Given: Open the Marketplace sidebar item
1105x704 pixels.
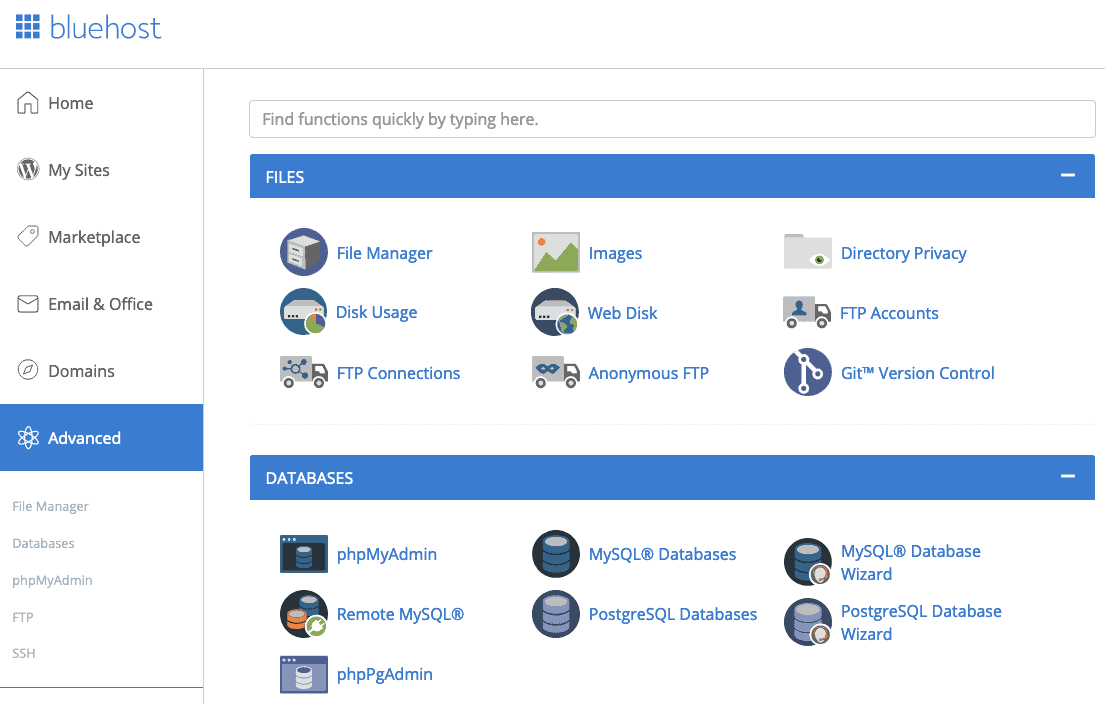Looking at the screenshot, I should (x=94, y=237).
